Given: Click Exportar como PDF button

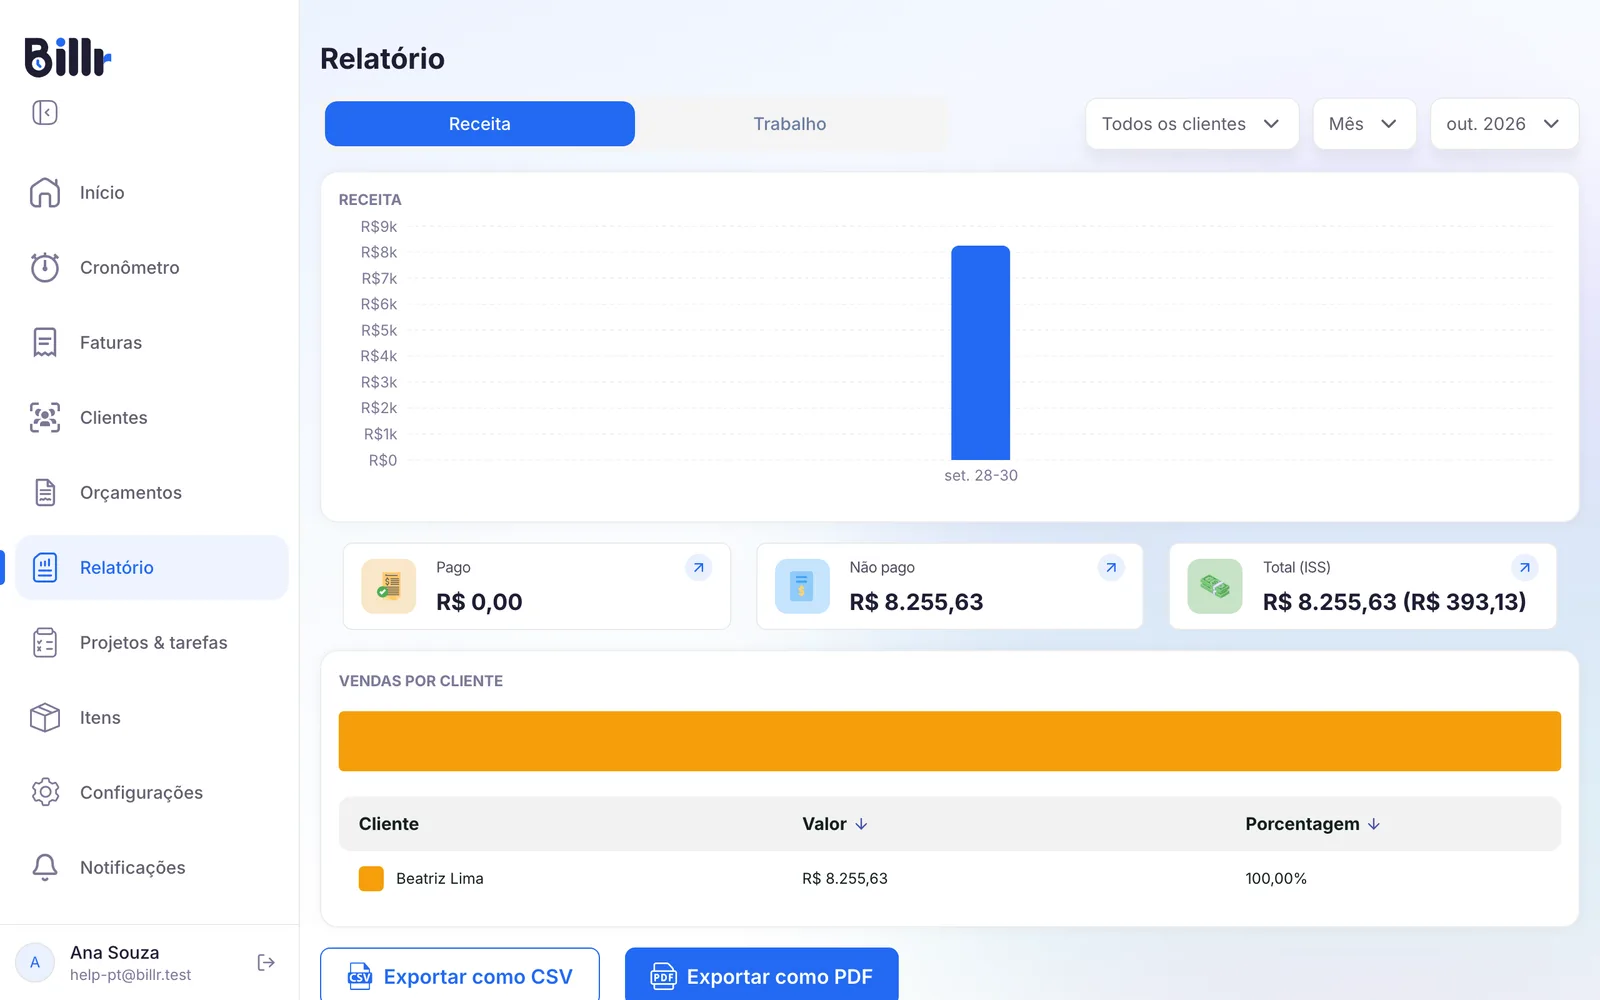Looking at the screenshot, I should coord(762,975).
